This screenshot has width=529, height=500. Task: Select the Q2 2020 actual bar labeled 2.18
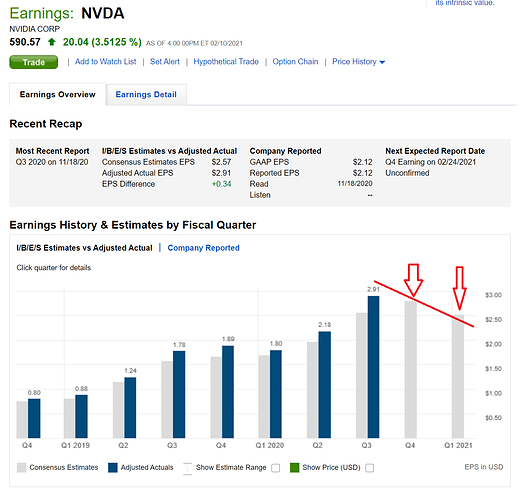point(325,385)
